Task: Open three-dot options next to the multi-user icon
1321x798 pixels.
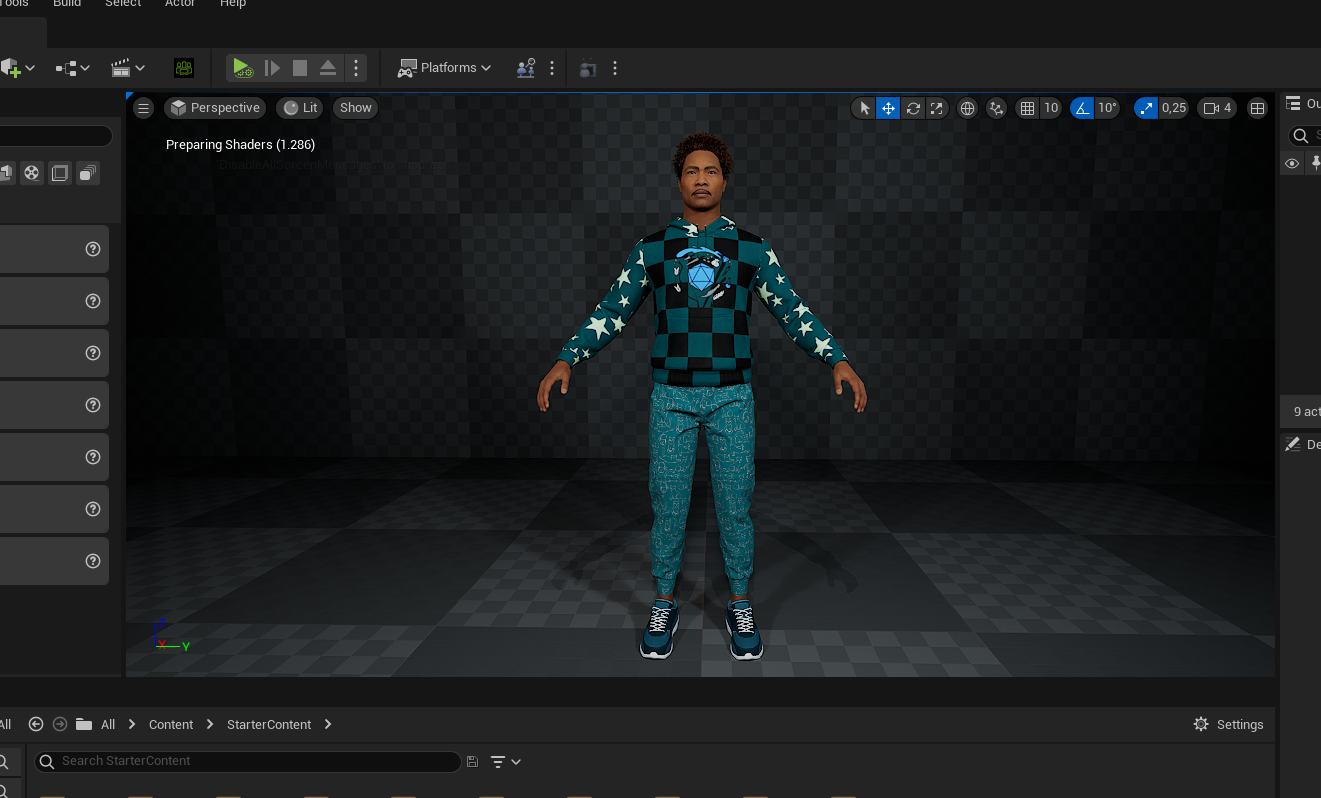Action: coord(552,68)
